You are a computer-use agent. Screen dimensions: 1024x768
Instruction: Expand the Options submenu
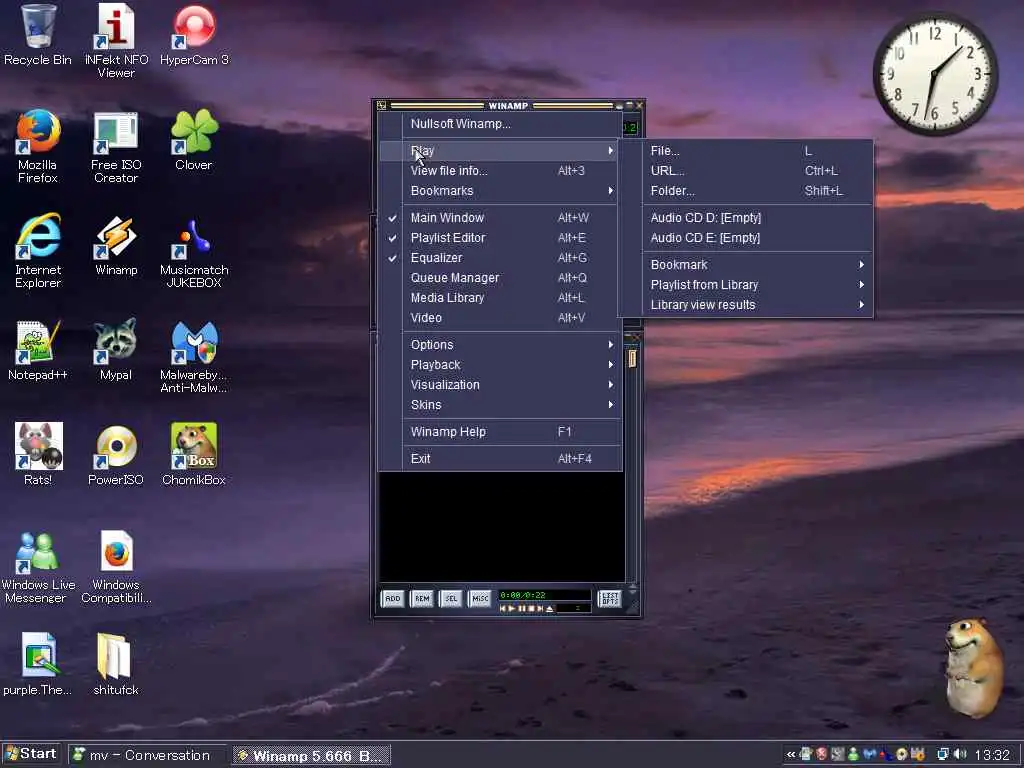click(500, 345)
